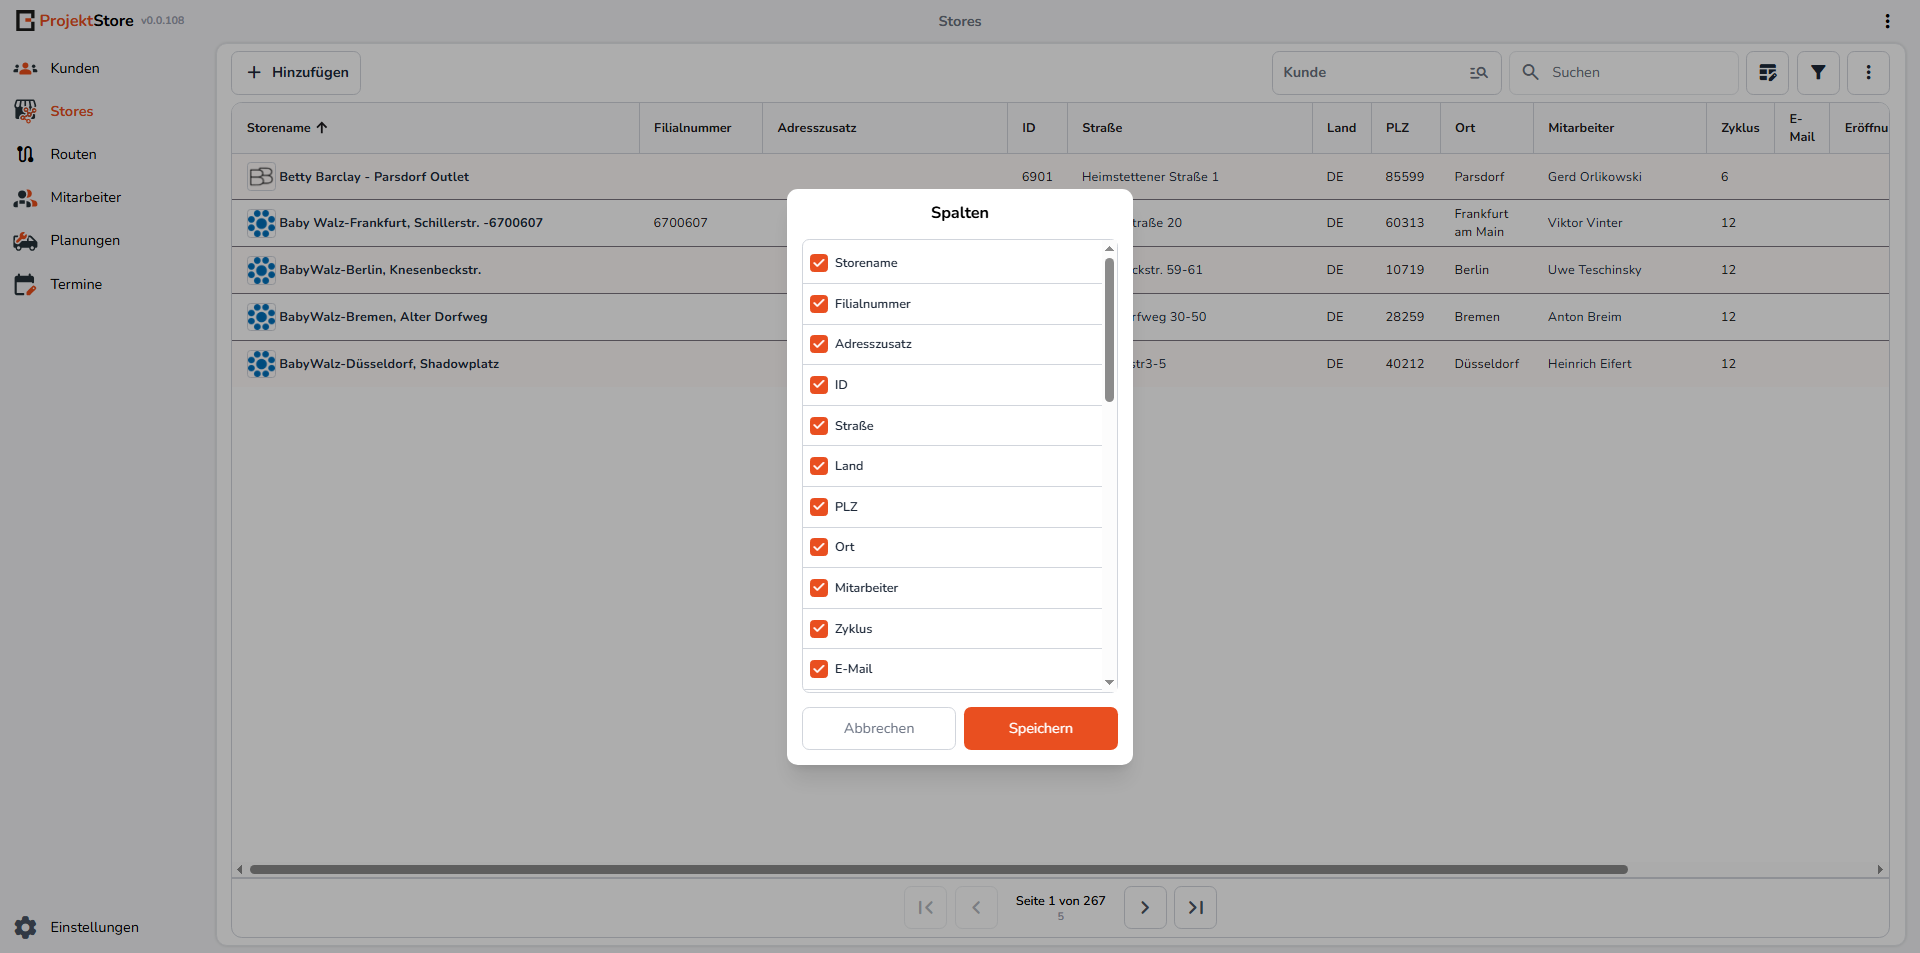
Task: Toggle the Zyklus column checkbox
Action: click(819, 629)
